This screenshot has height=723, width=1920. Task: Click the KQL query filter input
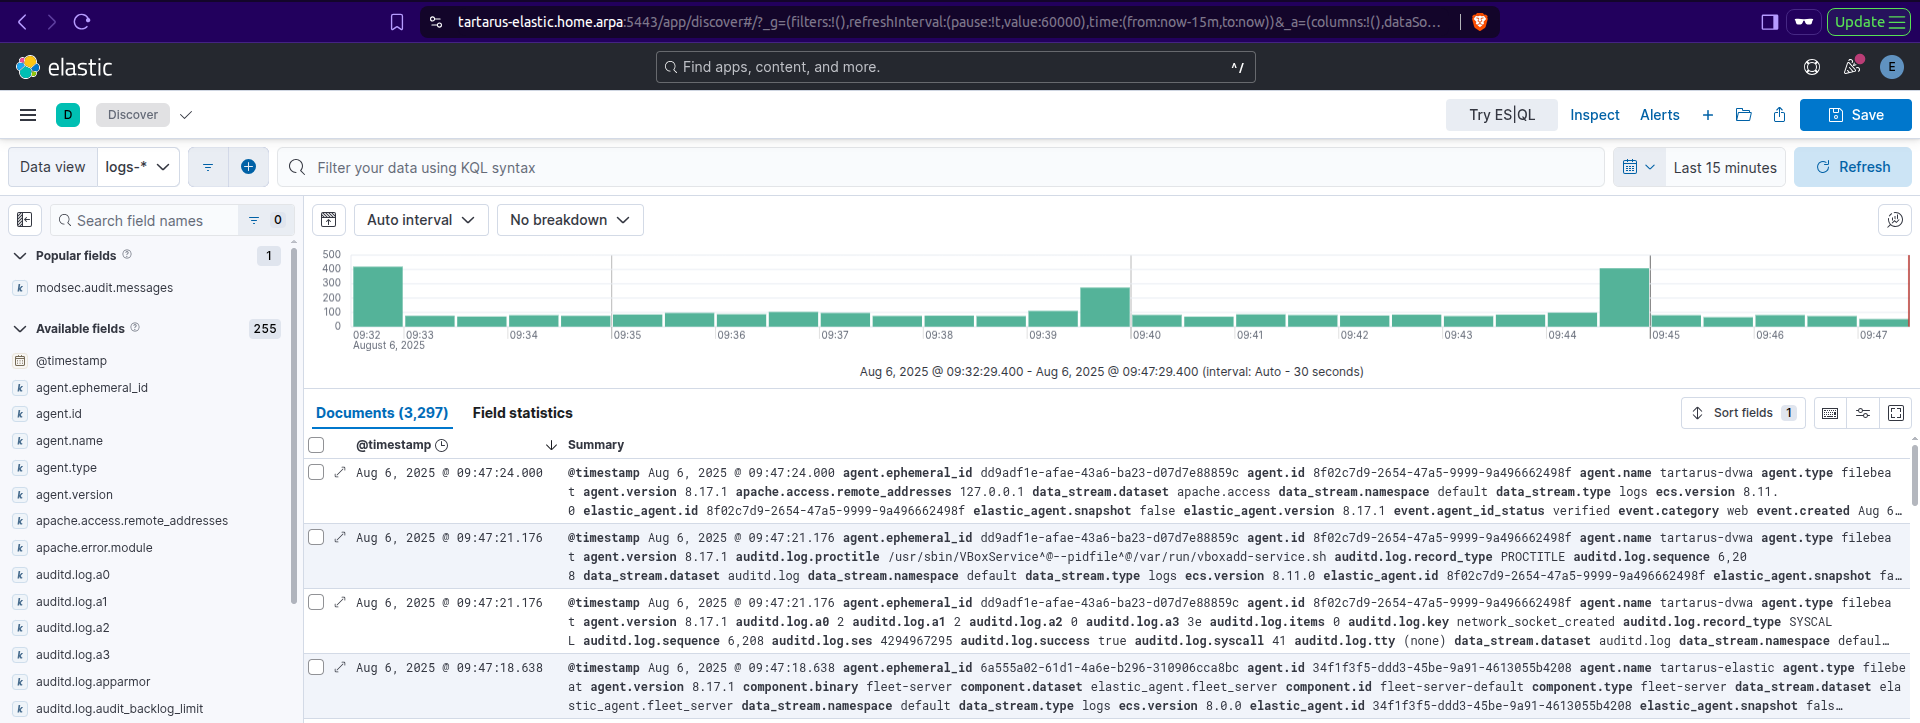(x=940, y=167)
